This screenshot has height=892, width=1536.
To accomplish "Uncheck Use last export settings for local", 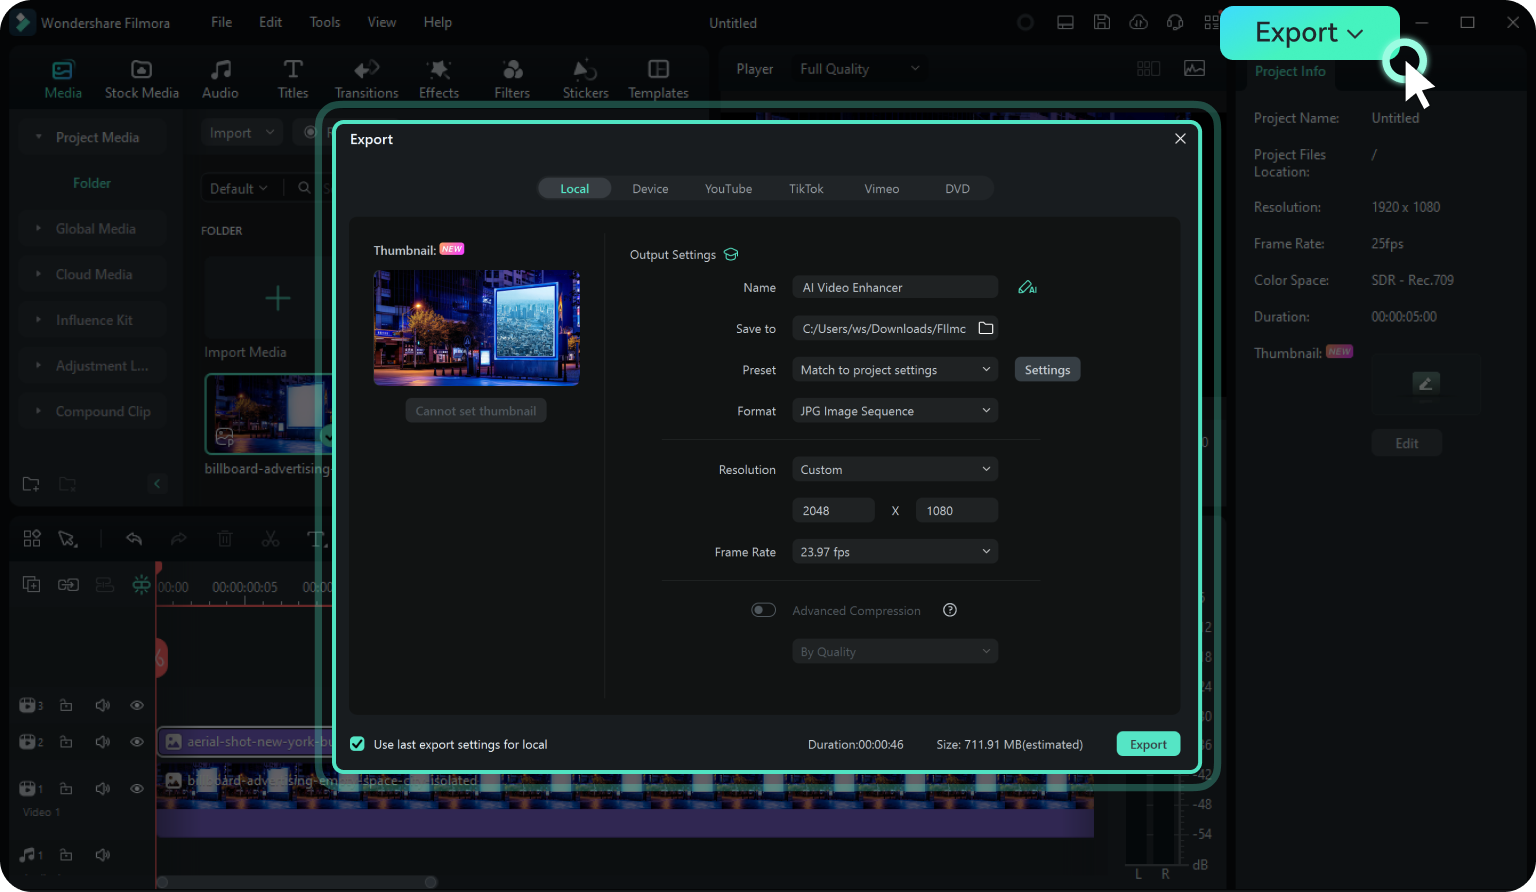I will 357,744.
